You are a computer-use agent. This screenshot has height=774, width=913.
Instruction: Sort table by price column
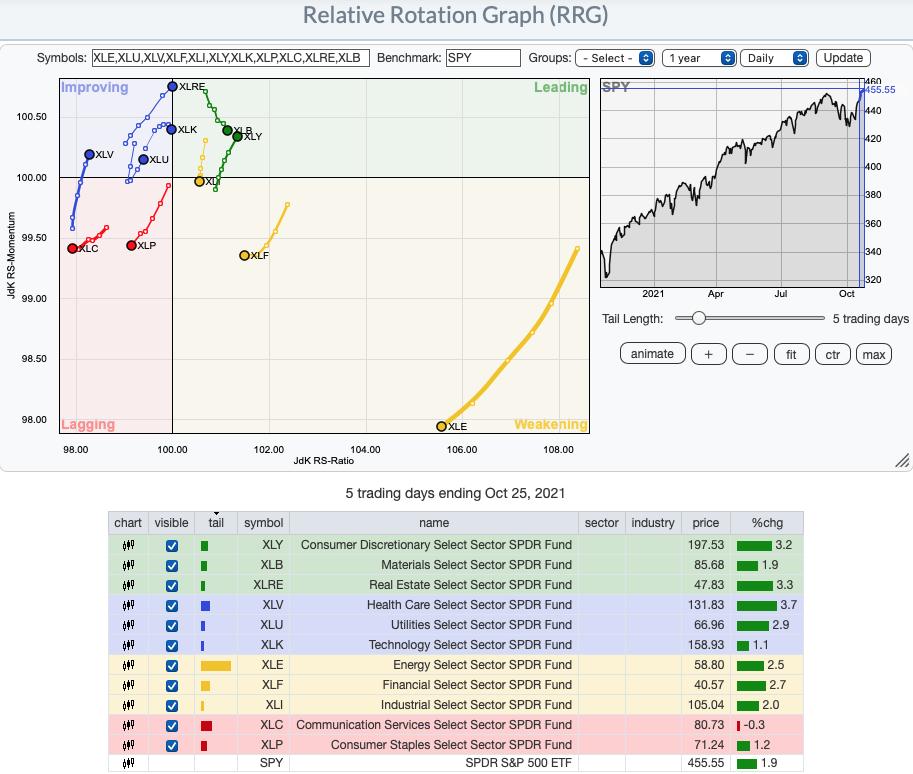point(706,523)
